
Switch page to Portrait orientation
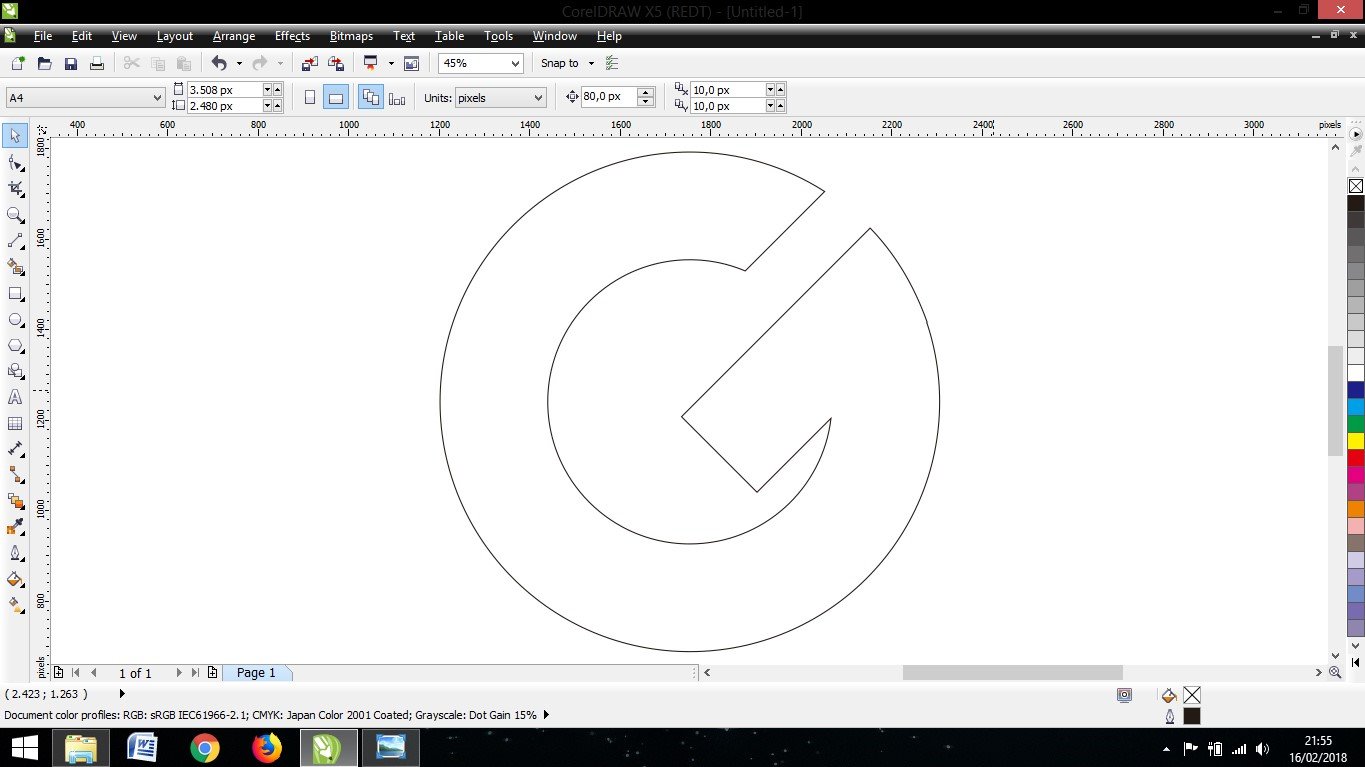pyautogui.click(x=310, y=97)
